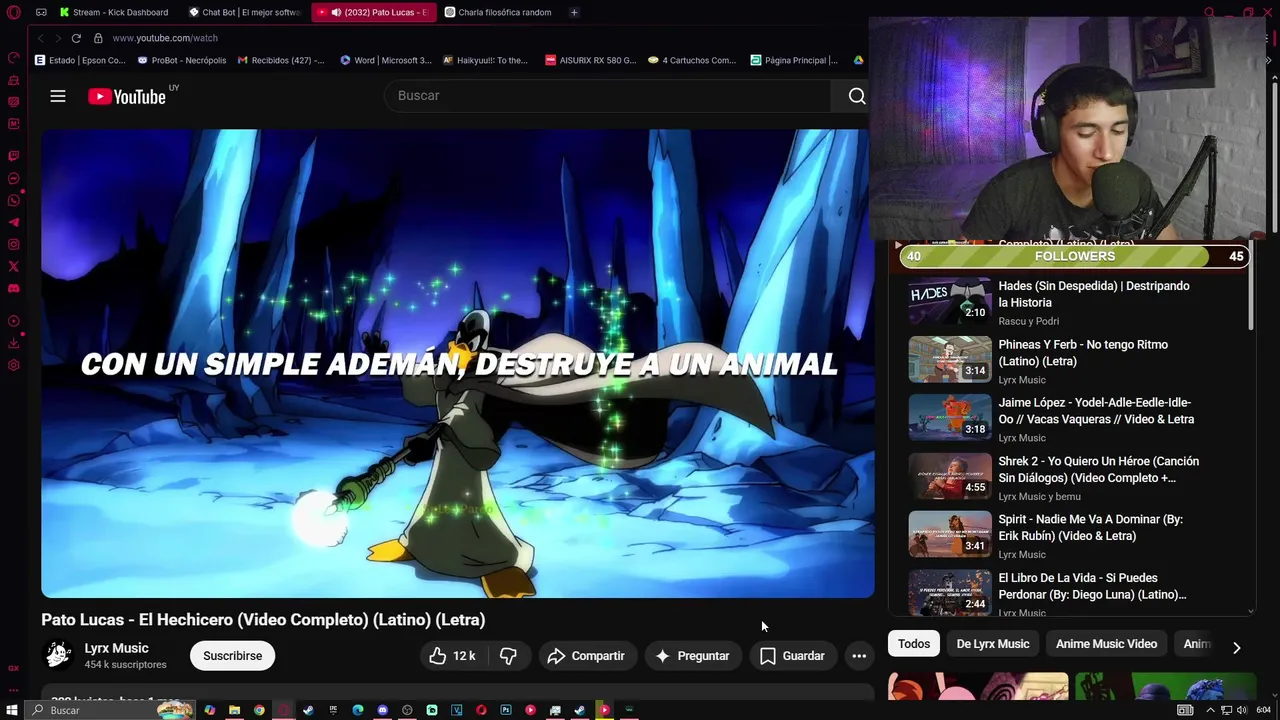The image size is (1280, 720).
Task: Click the site info lock icon
Action: (x=98, y=38)
